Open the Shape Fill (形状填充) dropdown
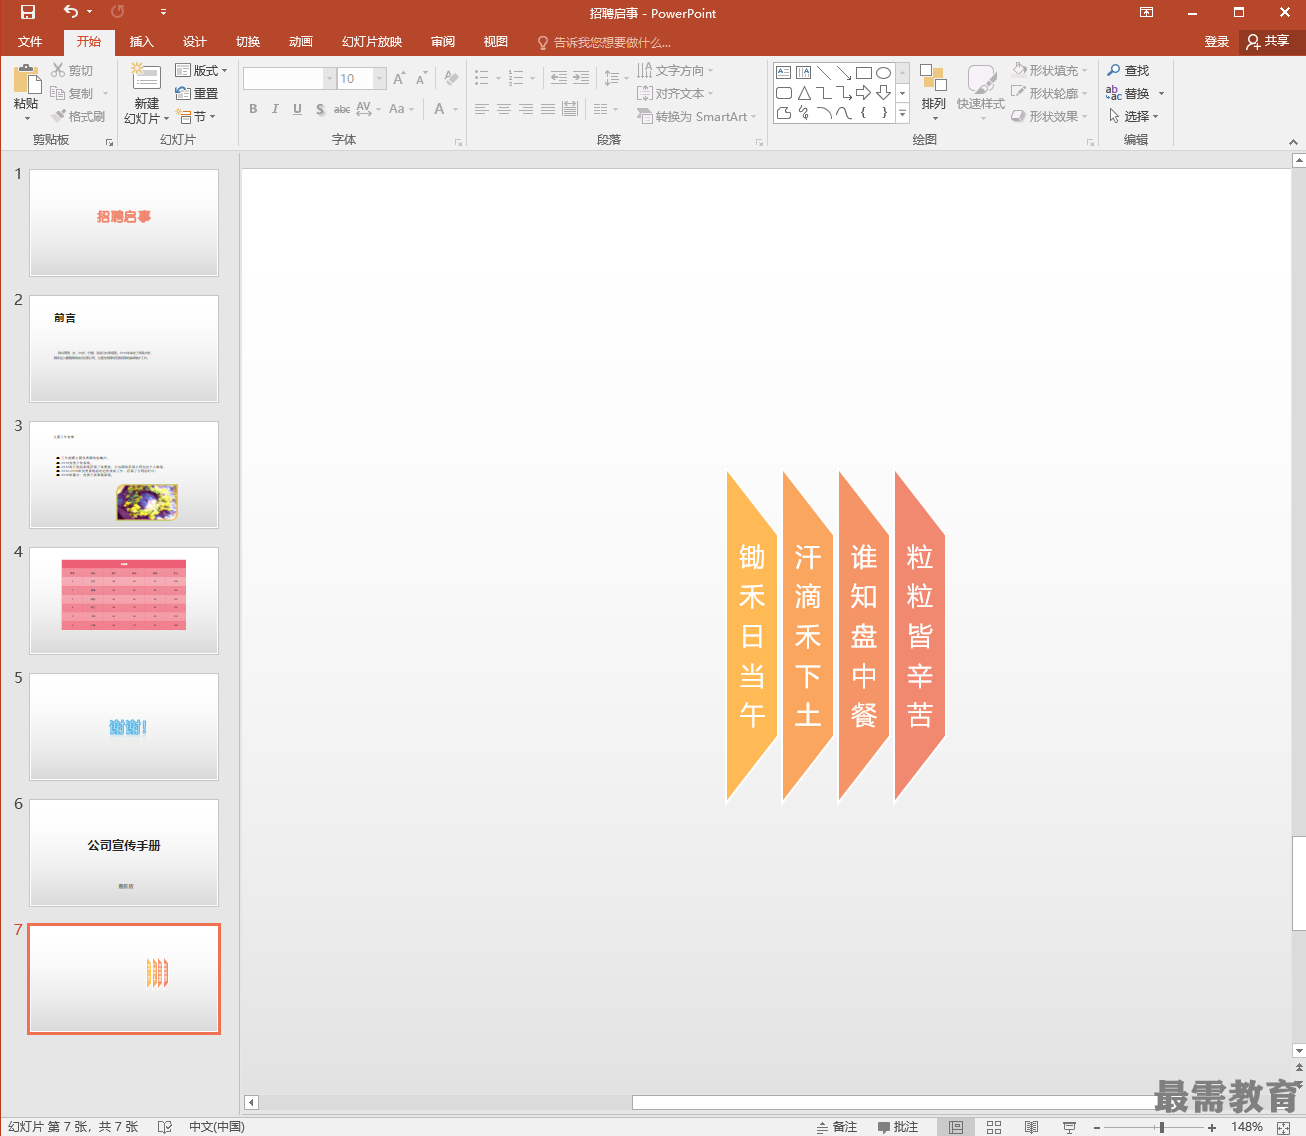This screenshot has height=1136, width=1306. pos(1049,70)
